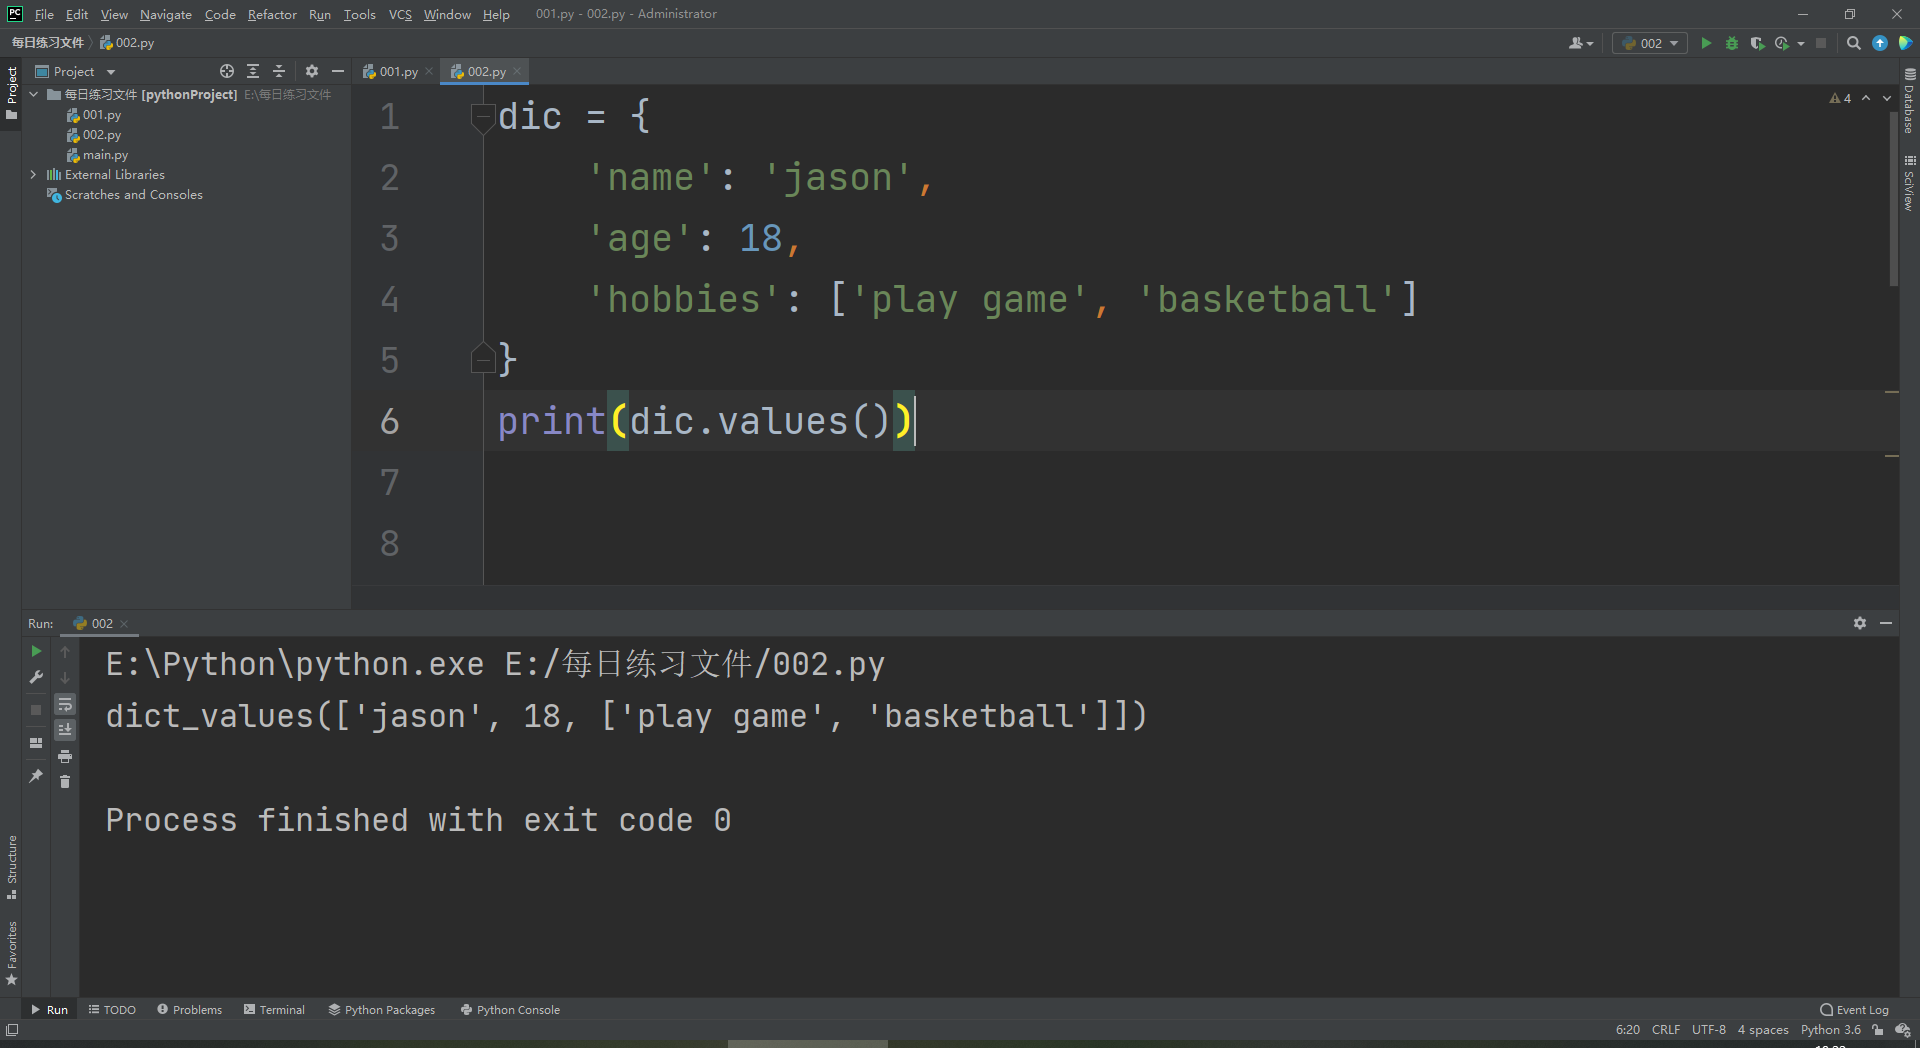Switch to the 001.py editor tab
This screenshot has height=1048, width=1920.
click(397, 71)
